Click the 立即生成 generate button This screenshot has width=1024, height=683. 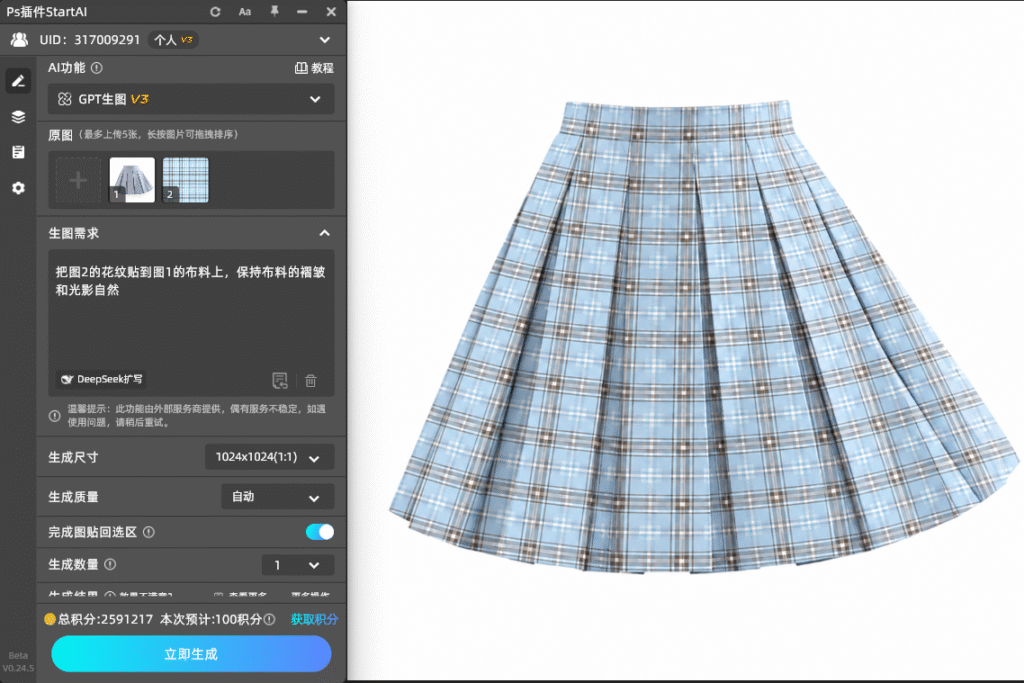[191, 654]
